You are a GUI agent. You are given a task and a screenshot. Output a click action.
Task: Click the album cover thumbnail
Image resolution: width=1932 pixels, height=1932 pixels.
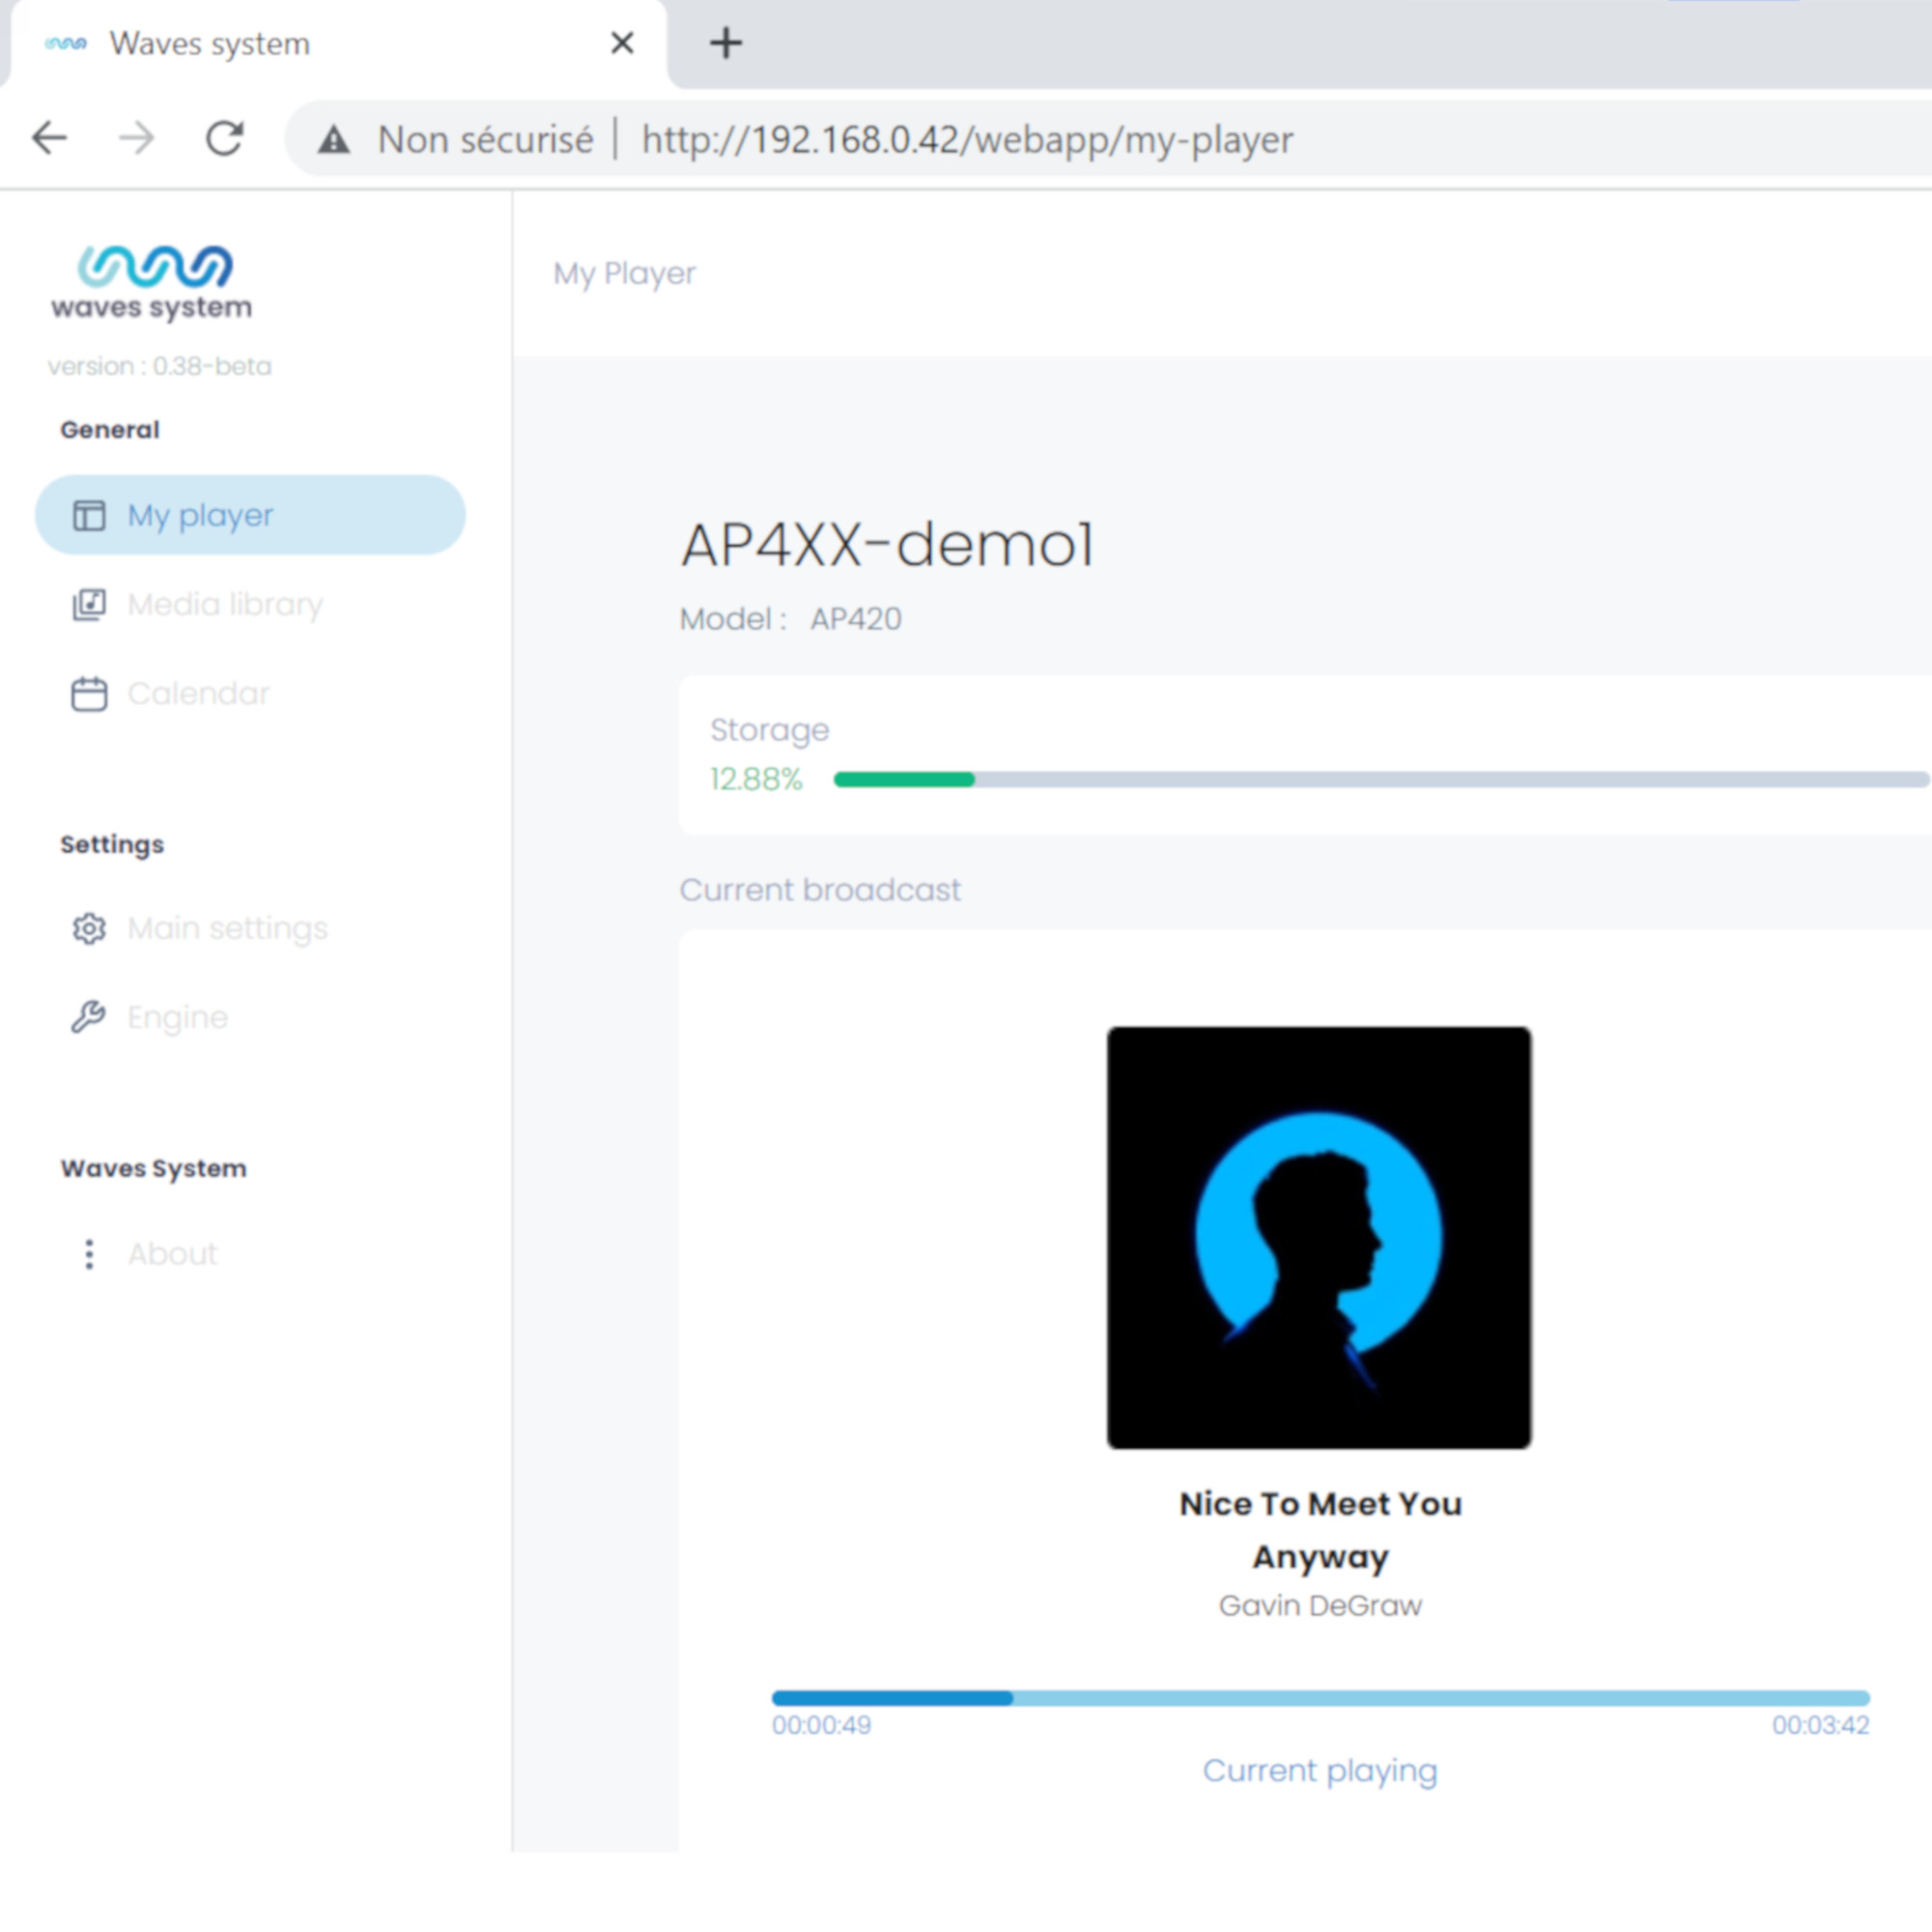click(x=1318, y=1237)
